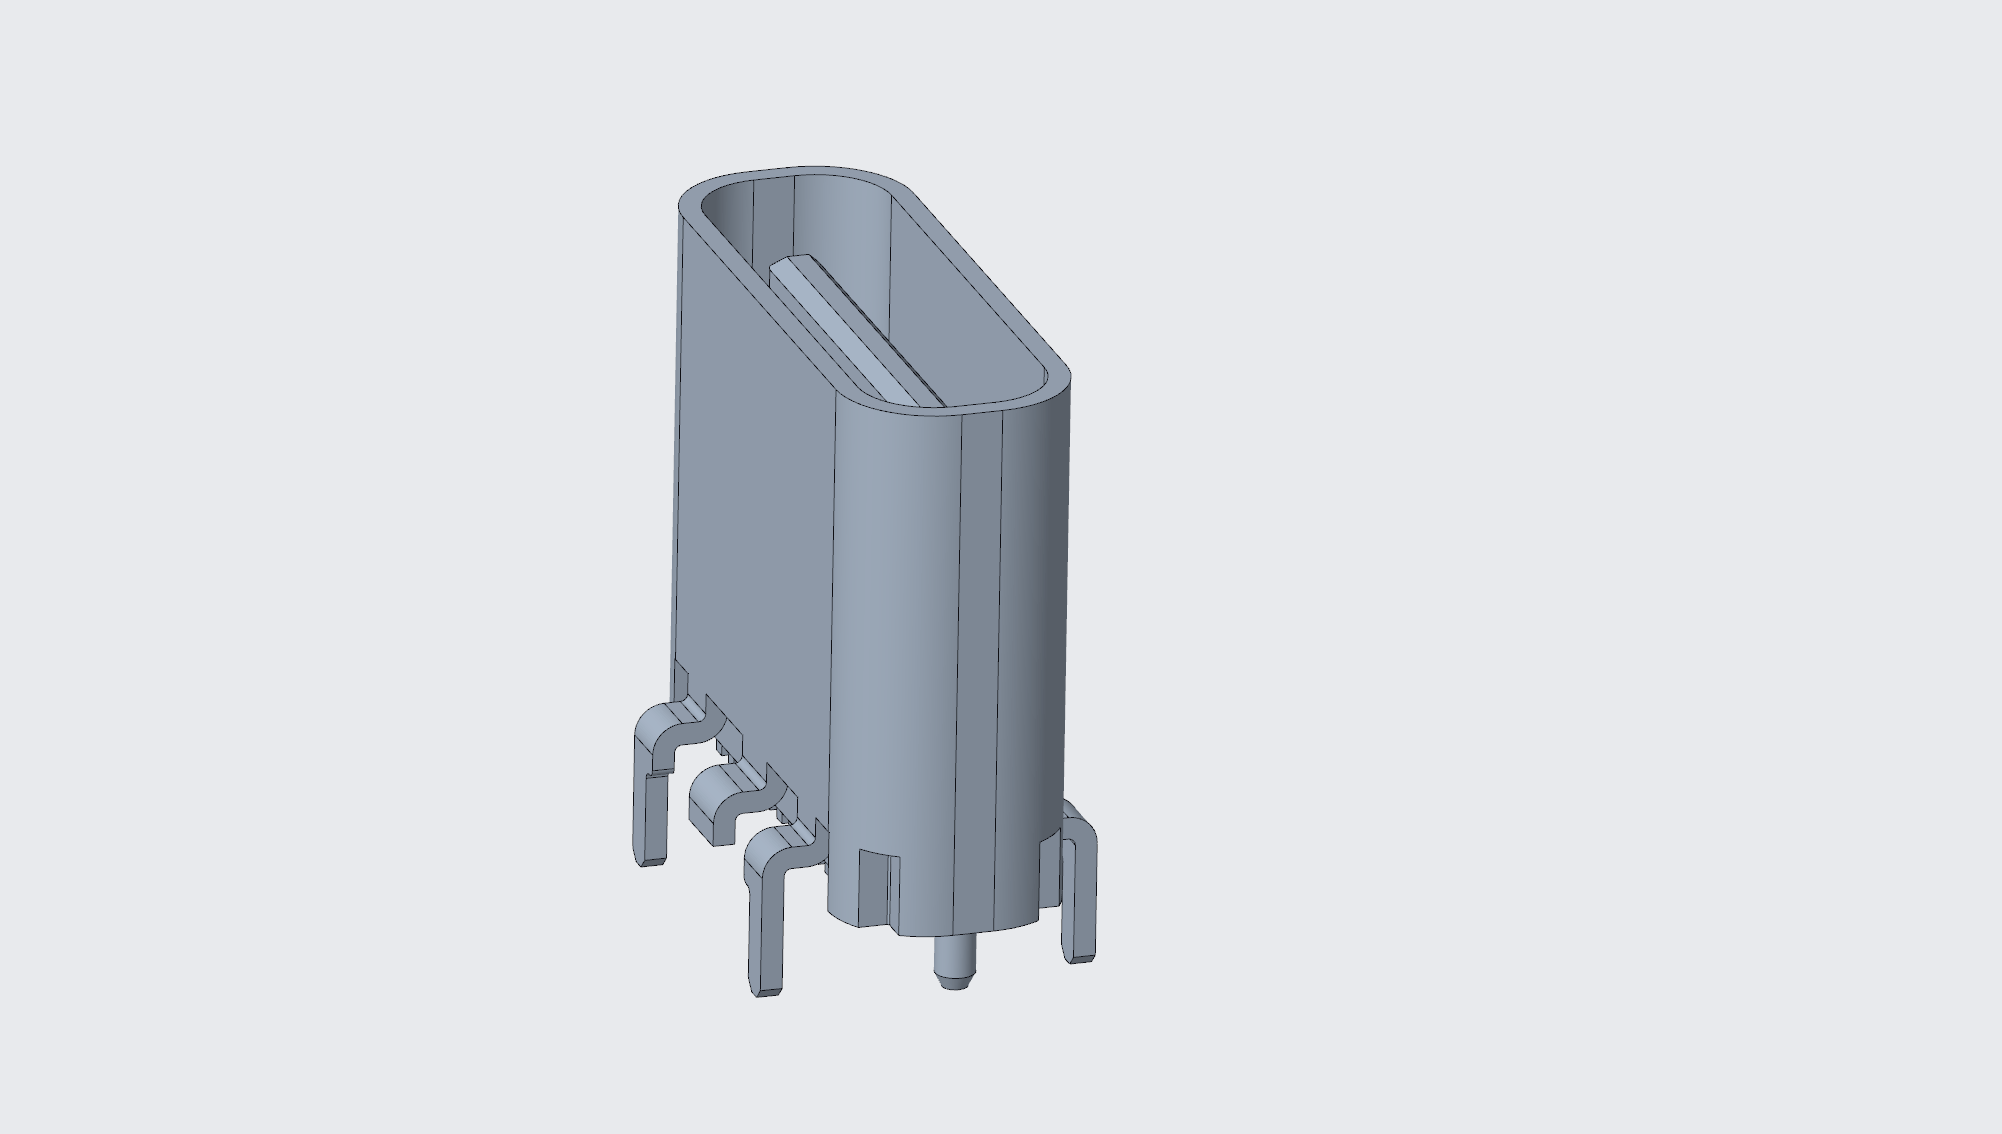This screenshot has height=1134, width=2002.
Task: Select the central tongue inside the connector opening
Action: point(856,331)
